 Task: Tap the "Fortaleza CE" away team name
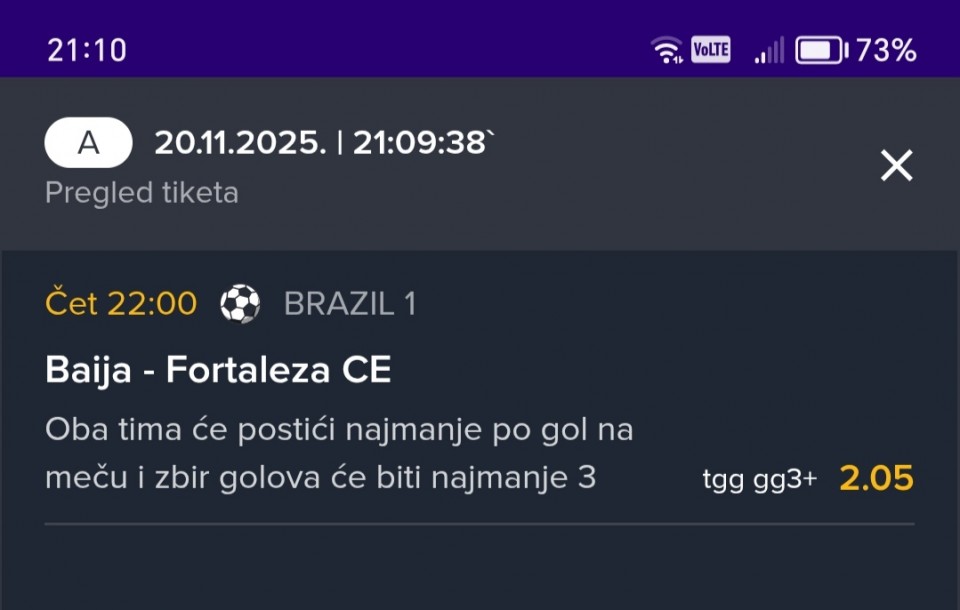click(x=278, y=370)
